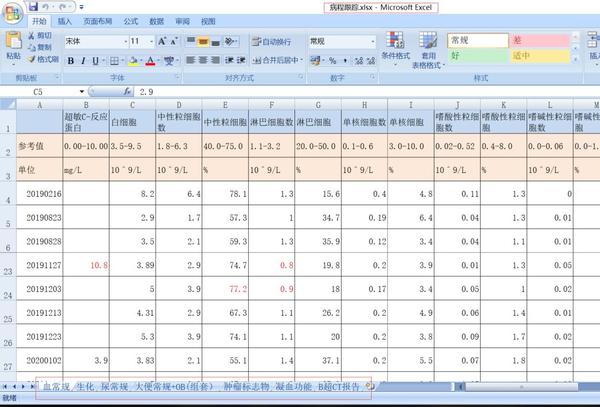
Task: Decrease the cell indent
Action: tap(229, 60)
